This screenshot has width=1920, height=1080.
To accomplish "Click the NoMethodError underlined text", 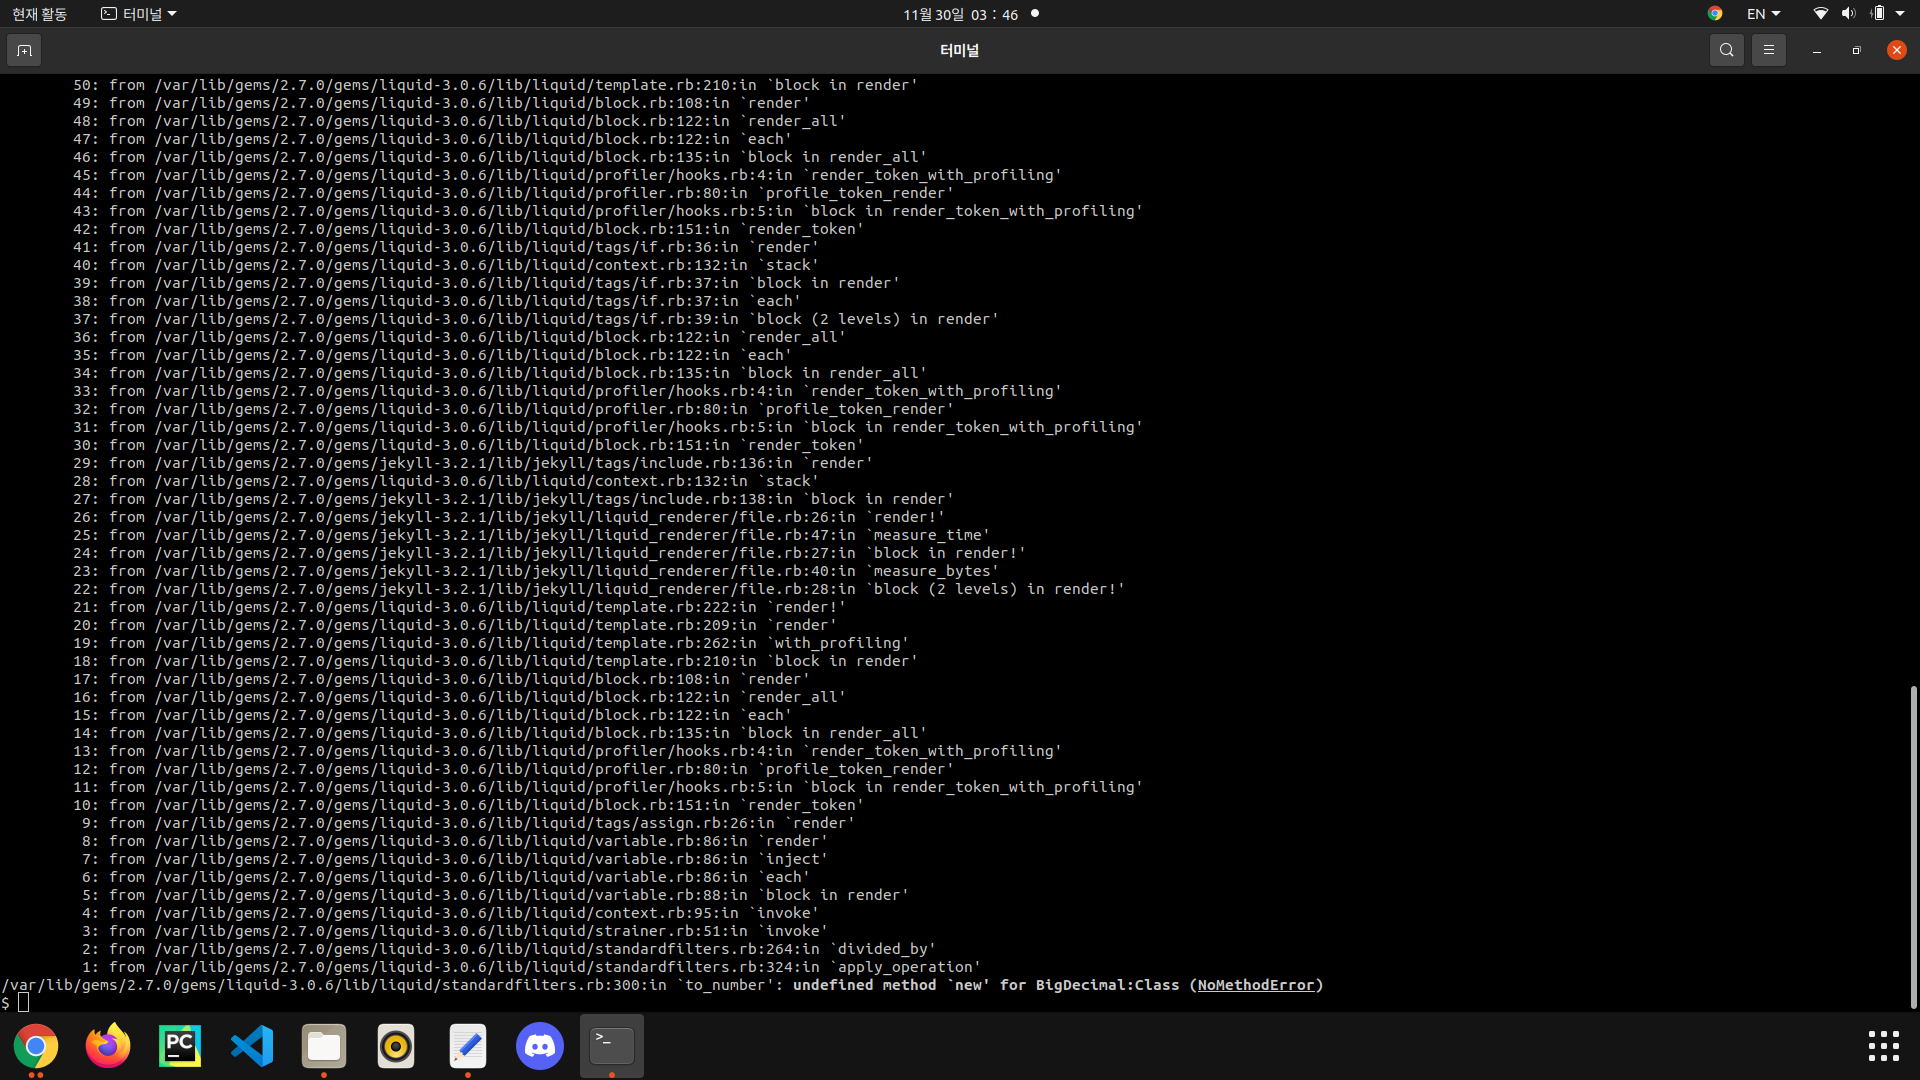I will 1255,985.
